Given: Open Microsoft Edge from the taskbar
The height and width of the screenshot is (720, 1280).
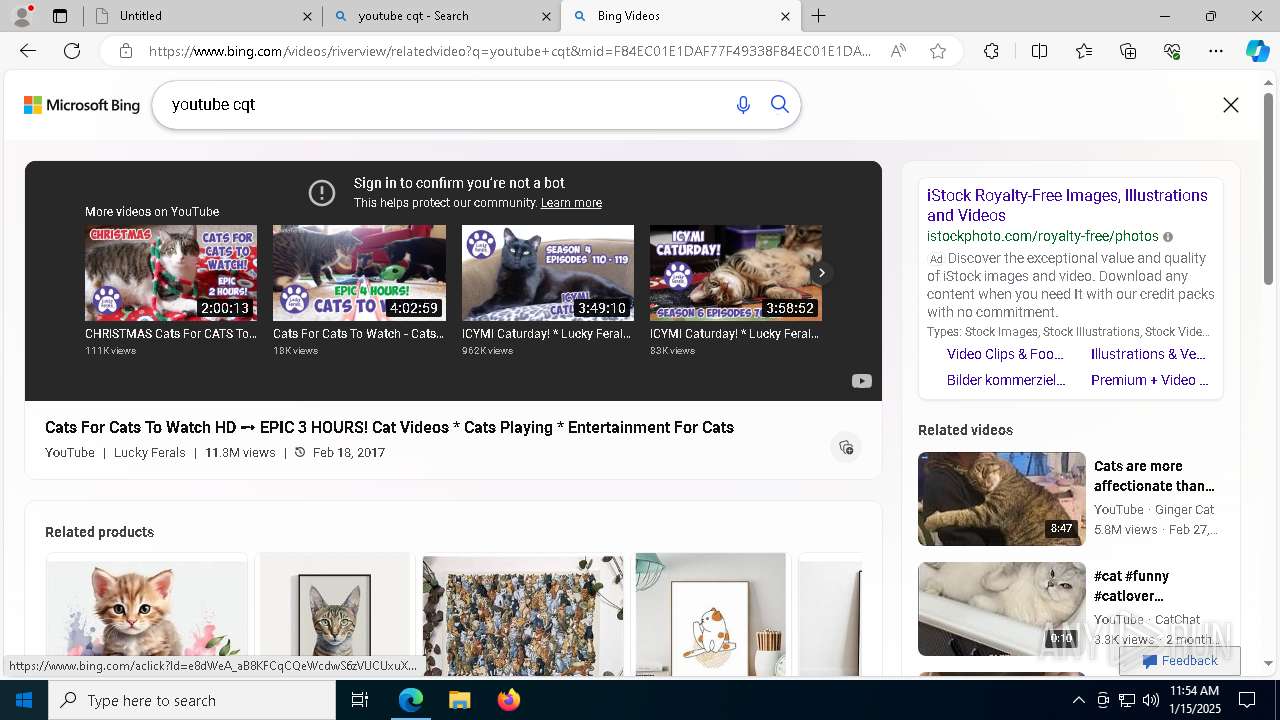Looking at the screenshot, I should click(x=411, y=700).
